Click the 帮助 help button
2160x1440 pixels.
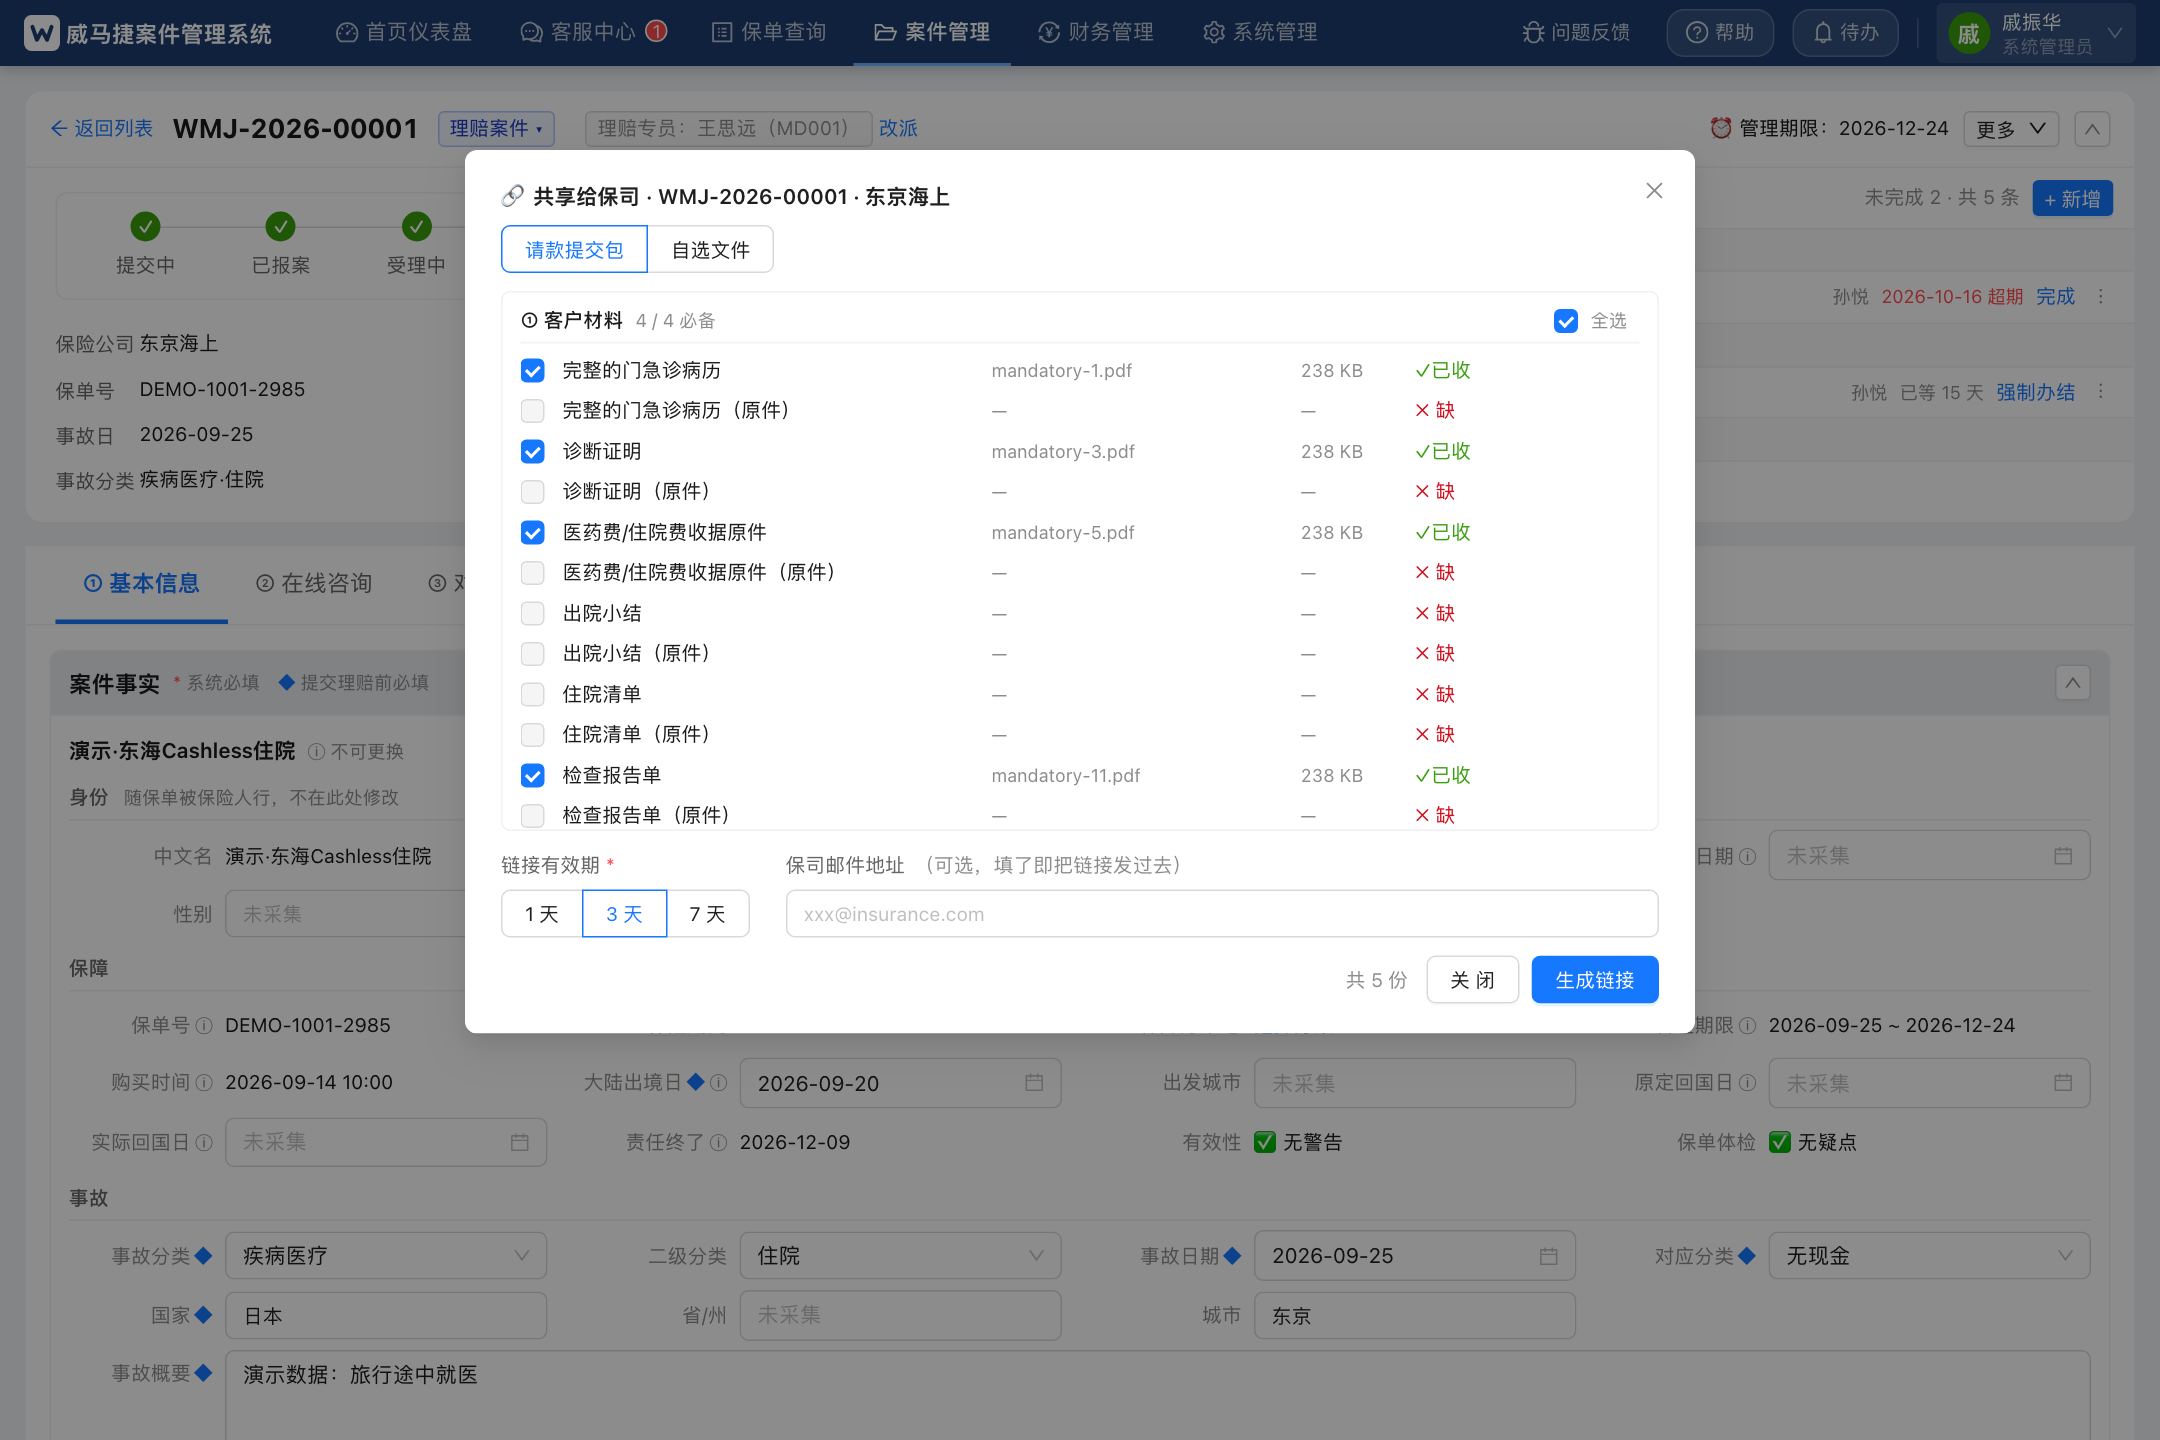1720,33
